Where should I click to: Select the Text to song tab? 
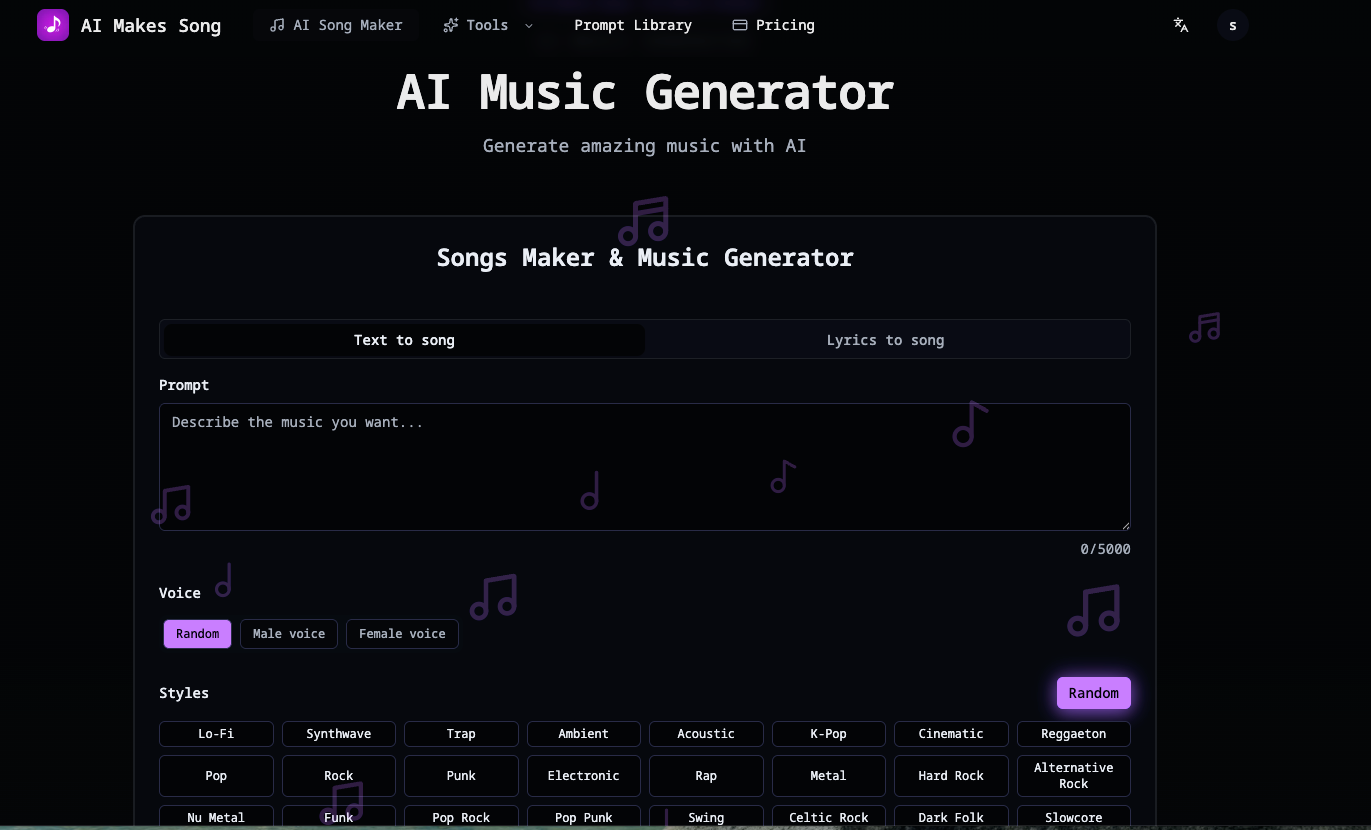coord(403,339)
